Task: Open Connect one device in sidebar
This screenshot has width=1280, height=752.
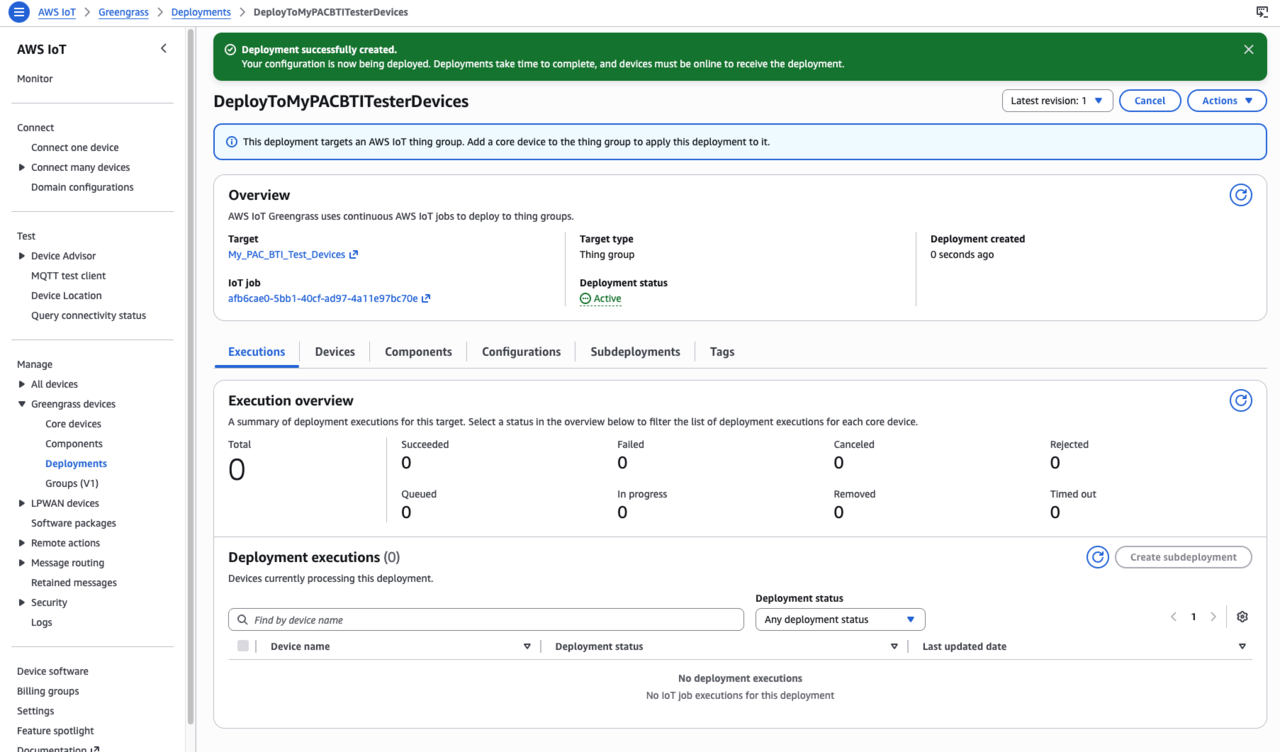Action: [75, 148]
